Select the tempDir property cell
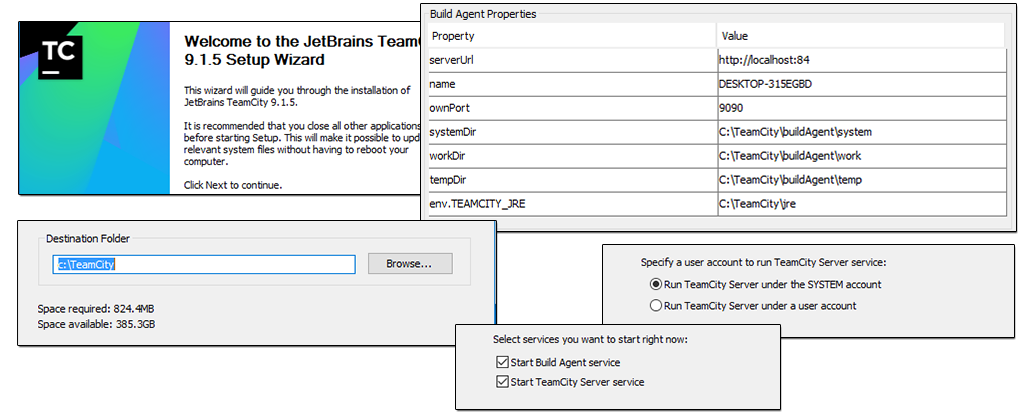This screenshot has height=420, width=1024. [573, 180]
